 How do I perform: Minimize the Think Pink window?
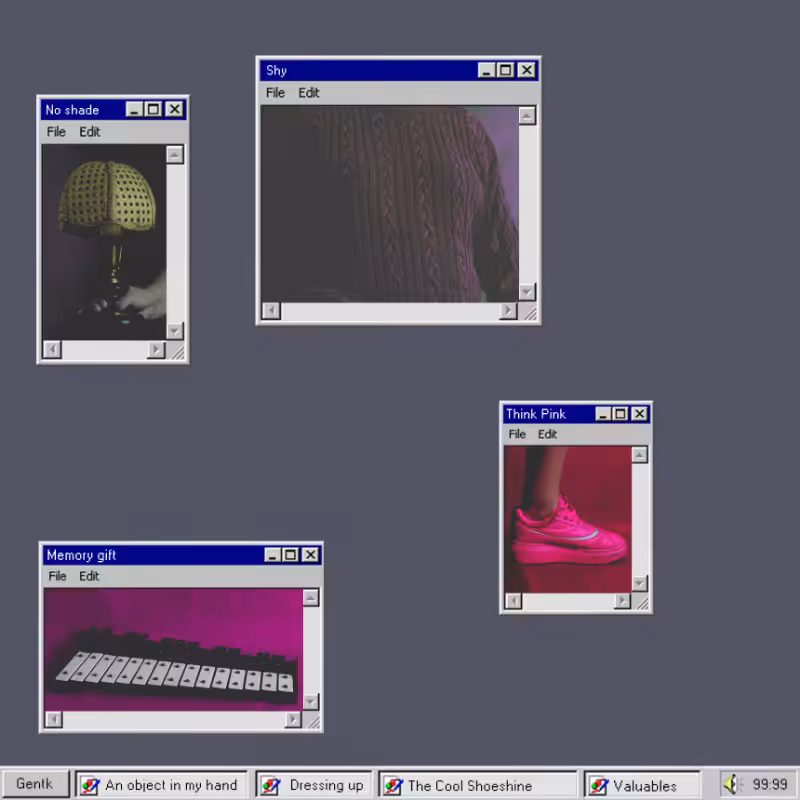click(x=603, y=414)
